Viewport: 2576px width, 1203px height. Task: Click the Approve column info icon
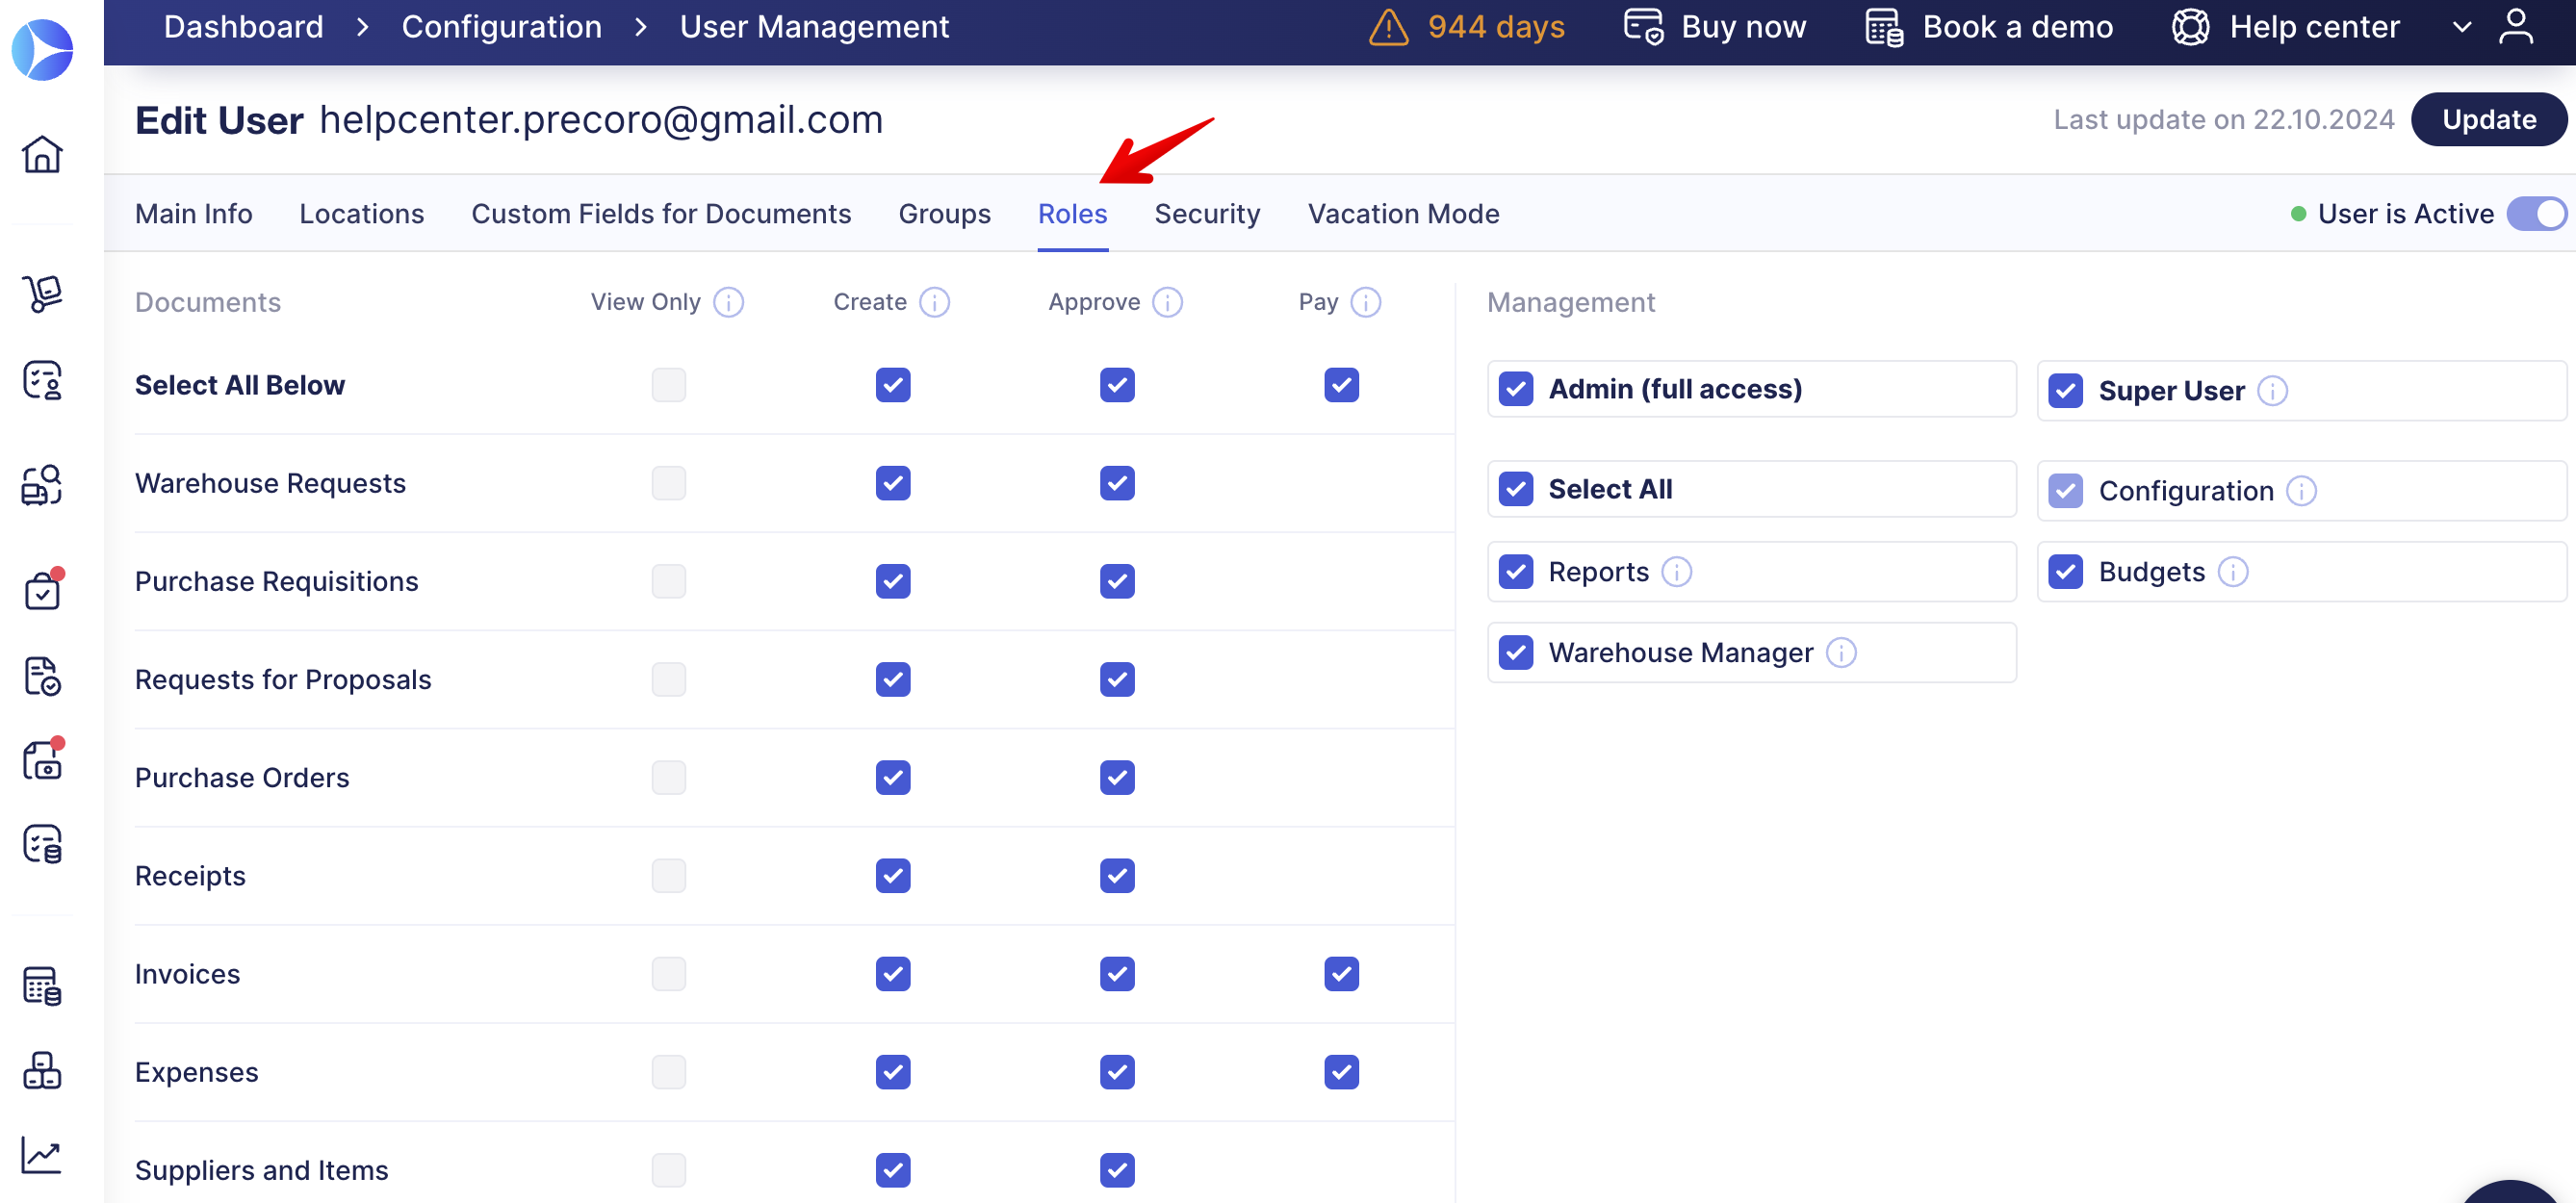pyautogui.click(x=1167, y=302)
